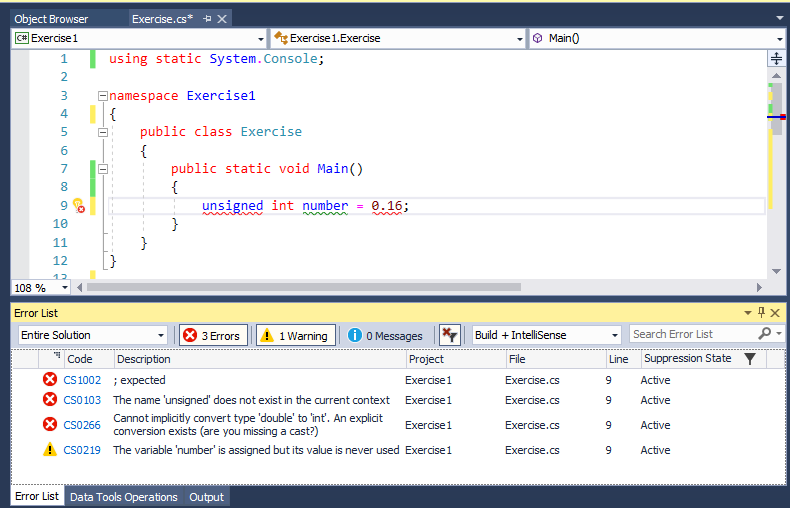The width and height of the screenshot is (790, 508).
Task: Sort by the File column header
Action: pyautogui.click(x=555, y=359)
